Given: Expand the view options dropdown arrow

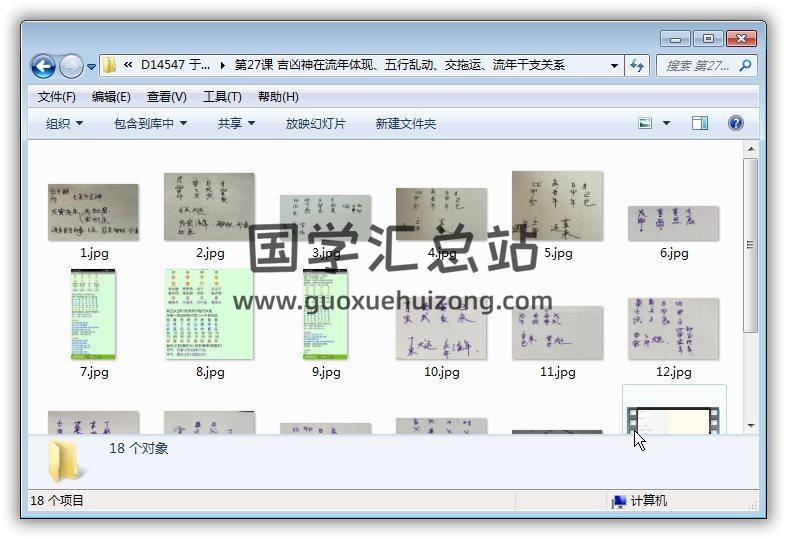Looking at the screenshot, I should (x=667, y=123).
